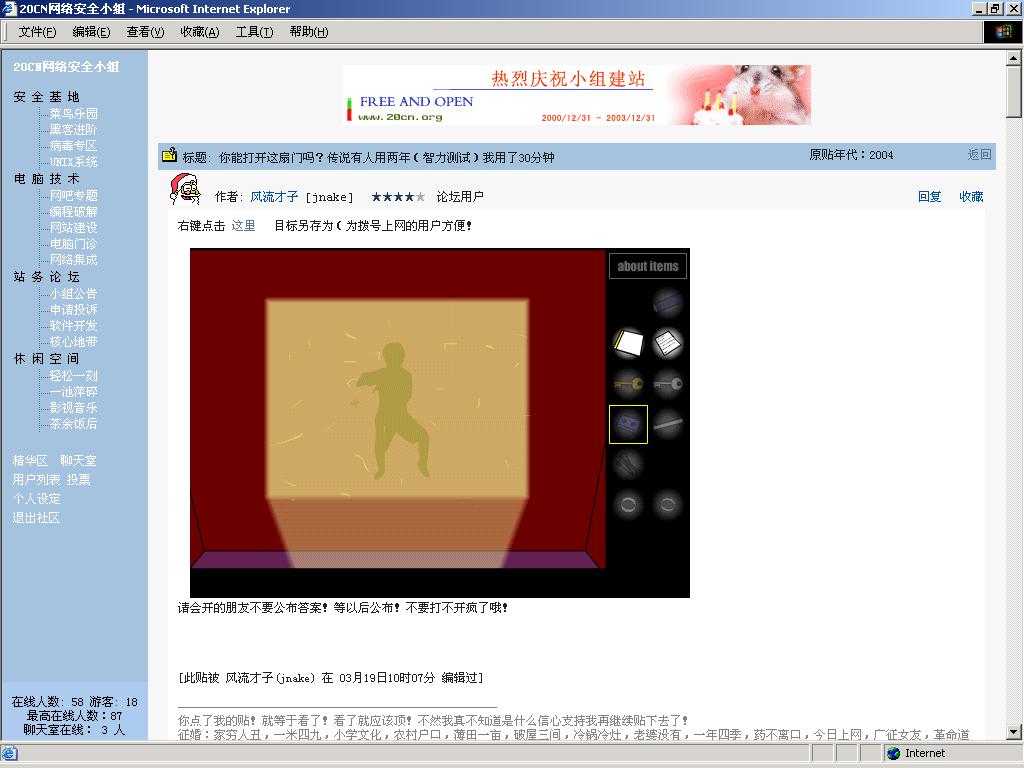This screenshot has height=768, width=1024.
Task: Click the 精华区 link in sidebar
Action: click(30, 460)
